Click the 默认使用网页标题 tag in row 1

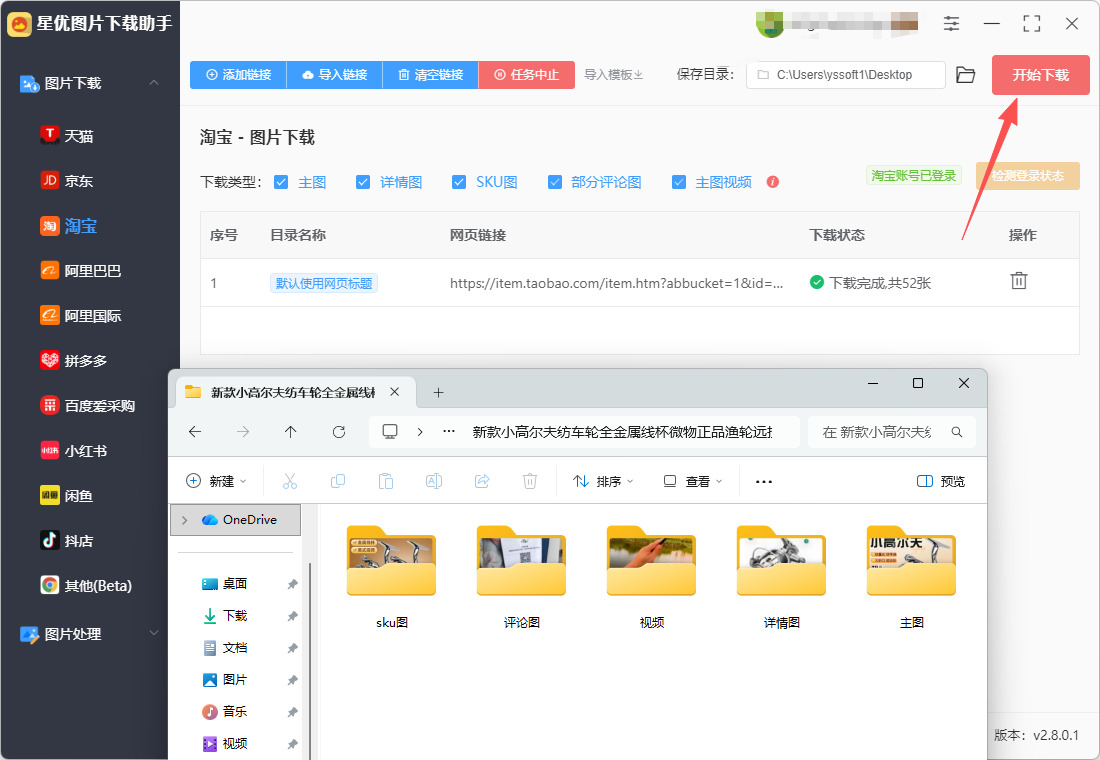coord(324,283)
